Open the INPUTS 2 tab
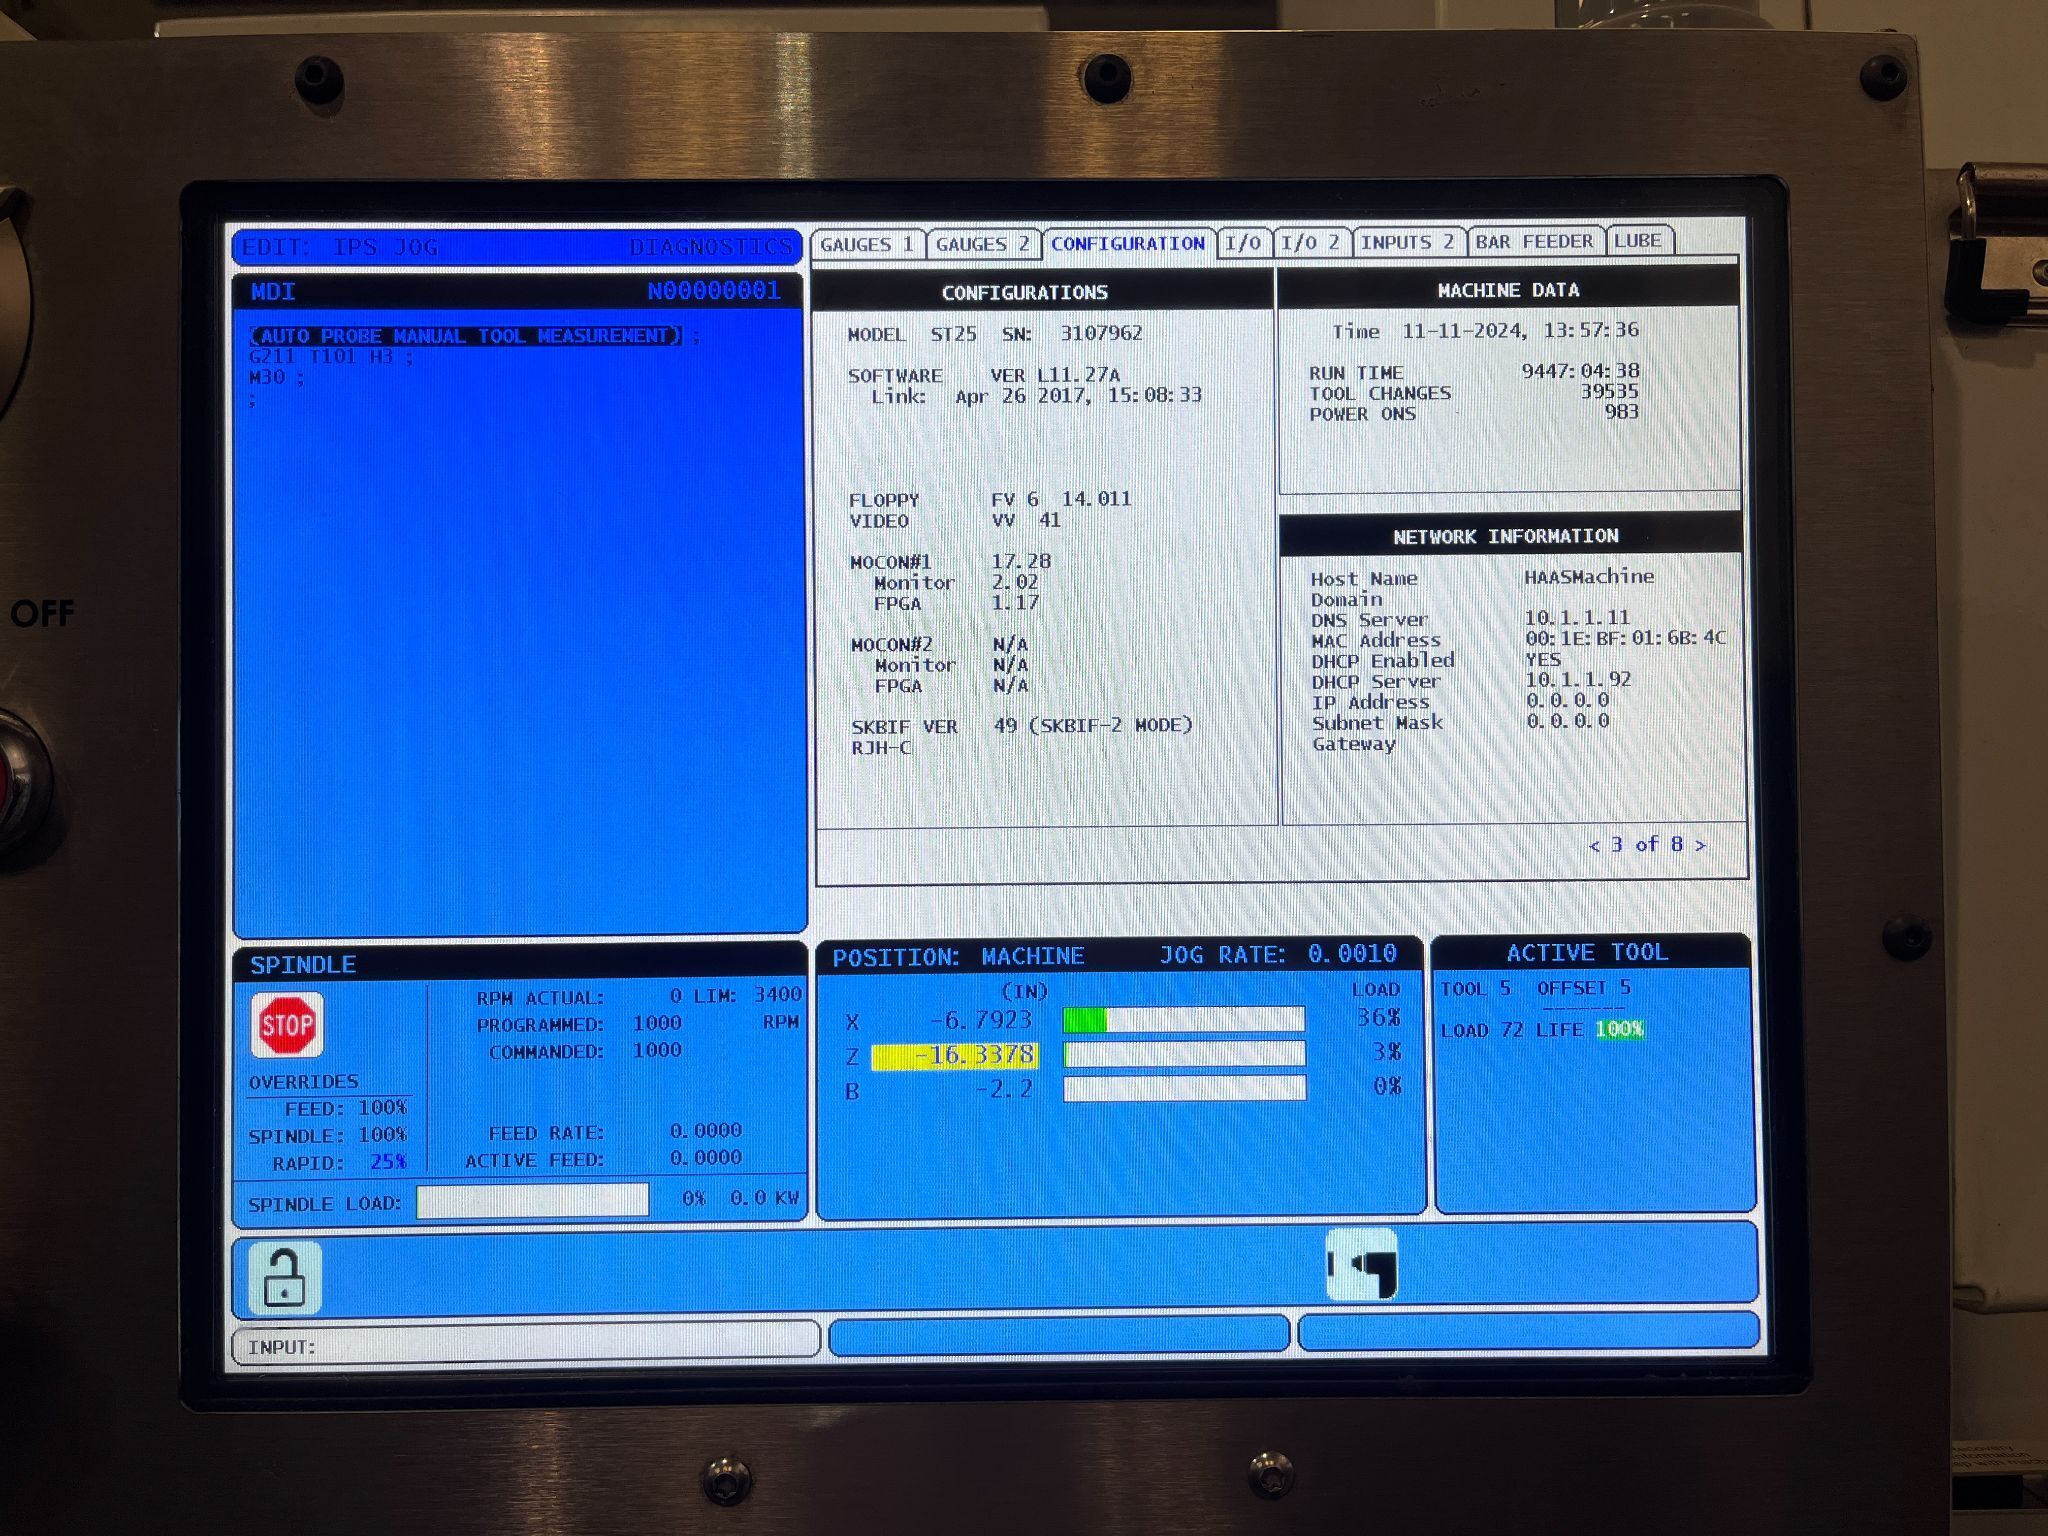2048x1536 pixels. 1407,242
